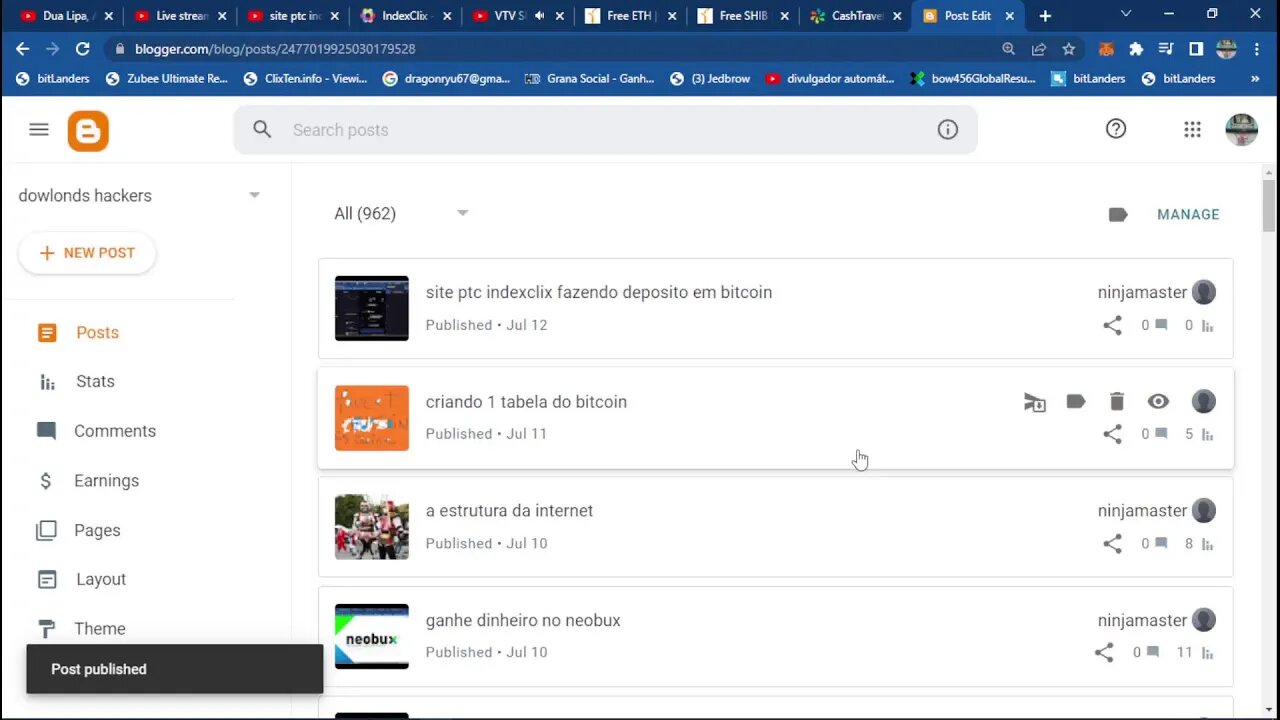Delete the tabela do bitcoin post

click(x=1117, y=401)
